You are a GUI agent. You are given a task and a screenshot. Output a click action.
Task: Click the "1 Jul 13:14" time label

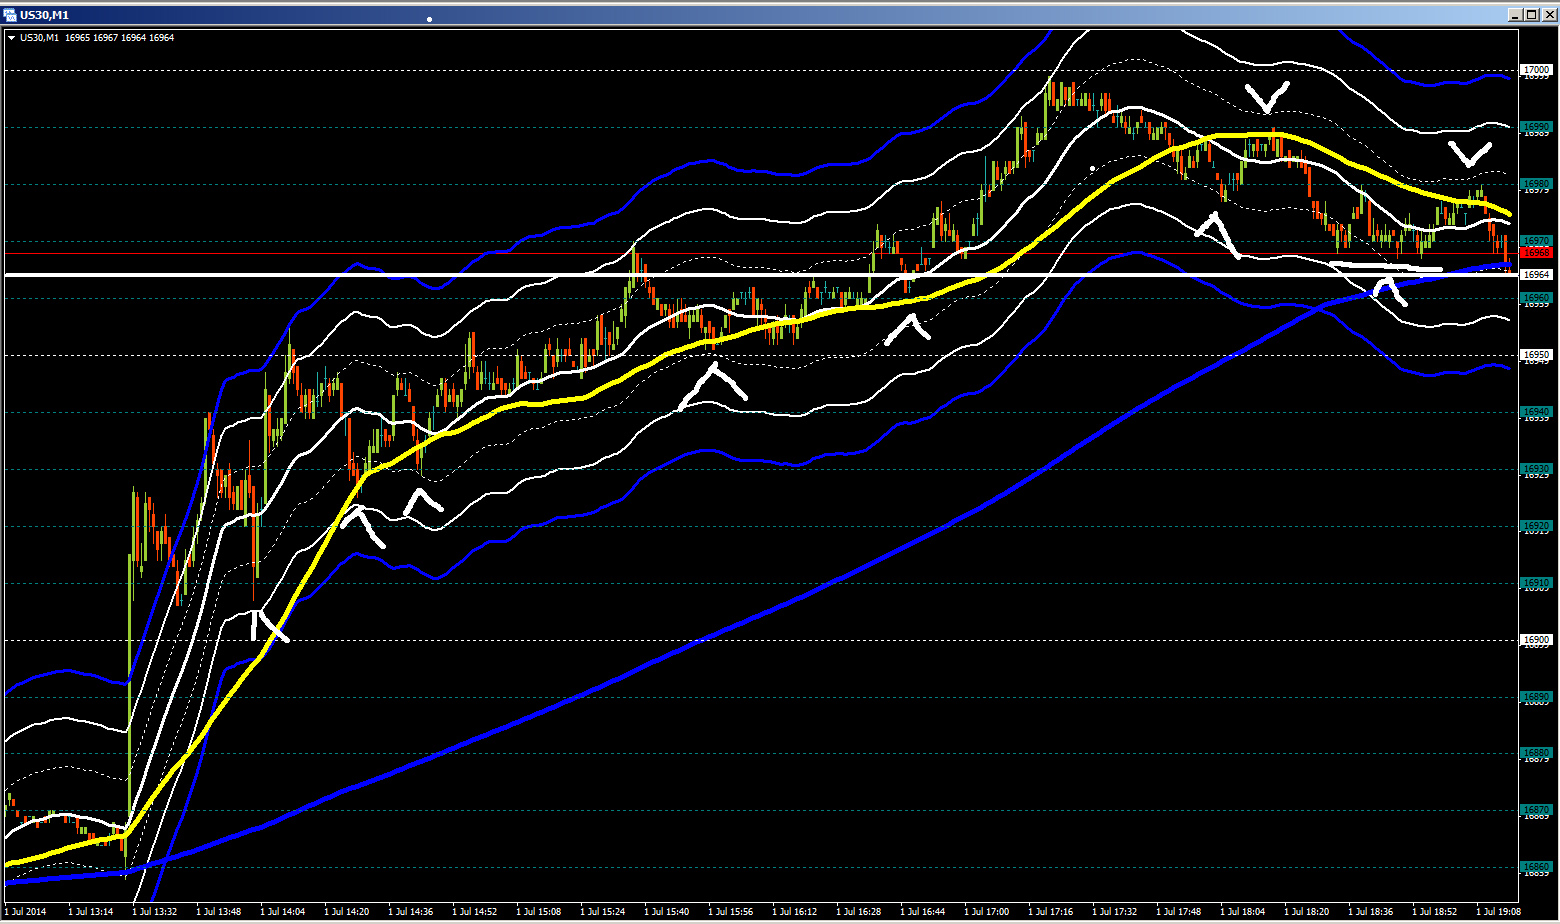[x=90, y=912]
